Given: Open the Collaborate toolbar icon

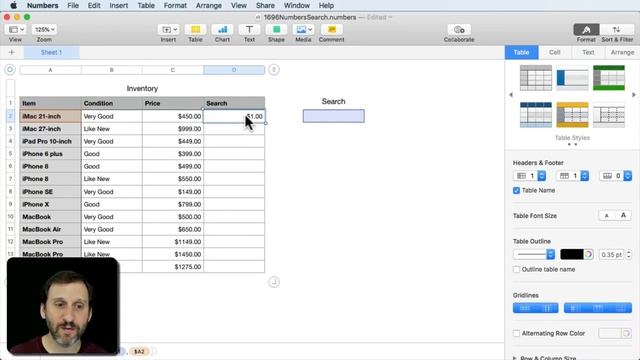Looking at the screenshot, I should pyautogui.click(x=459, y=30).
